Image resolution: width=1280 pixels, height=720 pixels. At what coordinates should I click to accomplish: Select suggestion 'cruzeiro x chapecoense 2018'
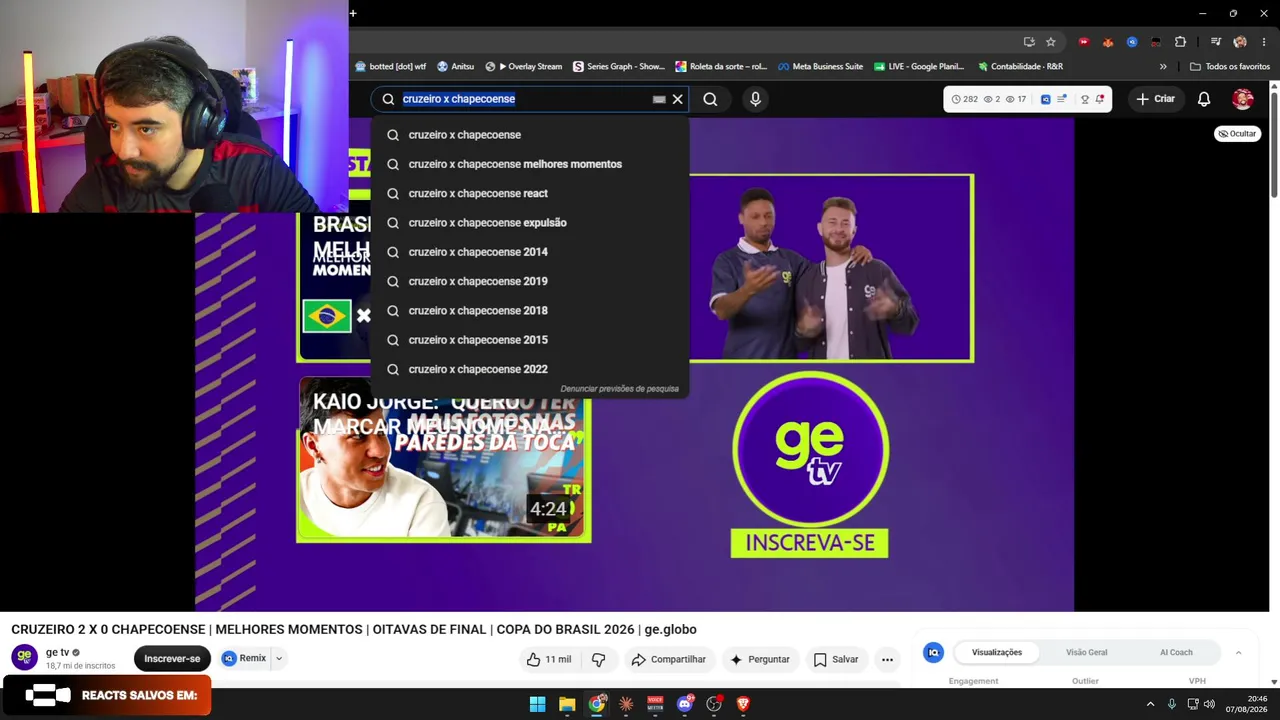(x=530, y=311)
